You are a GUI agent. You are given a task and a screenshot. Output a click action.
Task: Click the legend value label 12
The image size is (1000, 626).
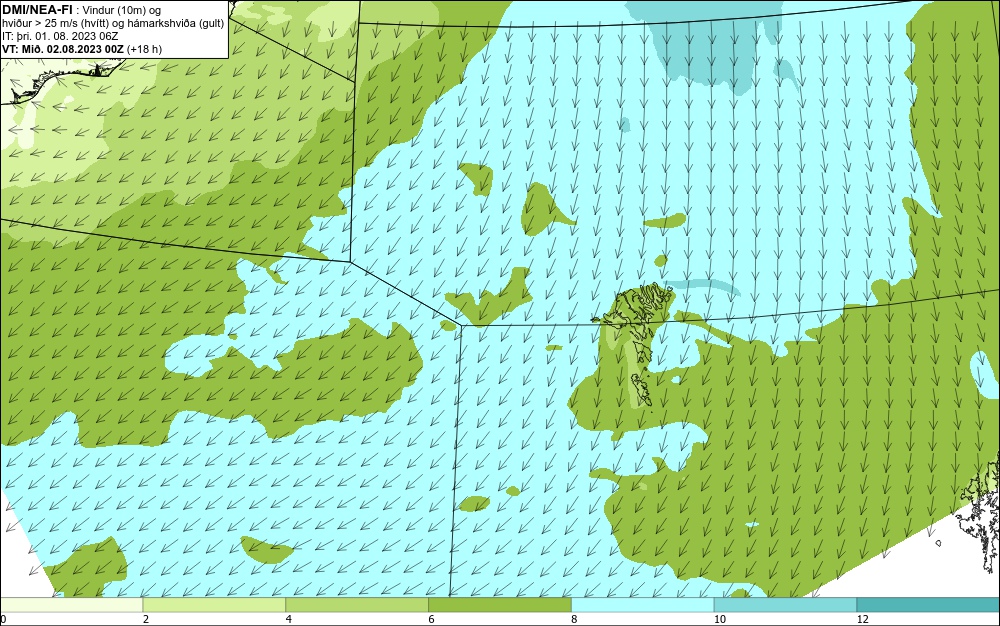pyautogui.click(x=863, y=619)
